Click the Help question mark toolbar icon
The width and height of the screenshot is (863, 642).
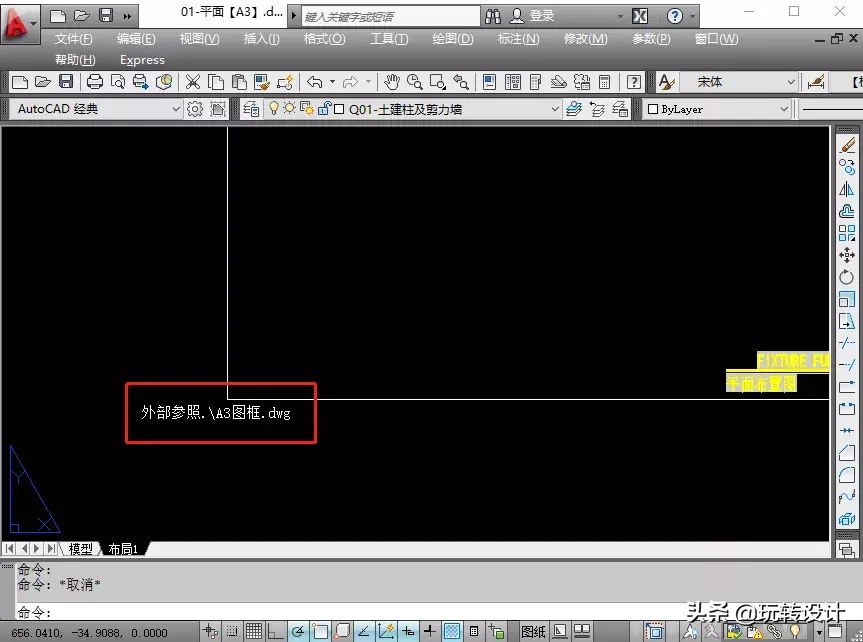tap(634, 82)
